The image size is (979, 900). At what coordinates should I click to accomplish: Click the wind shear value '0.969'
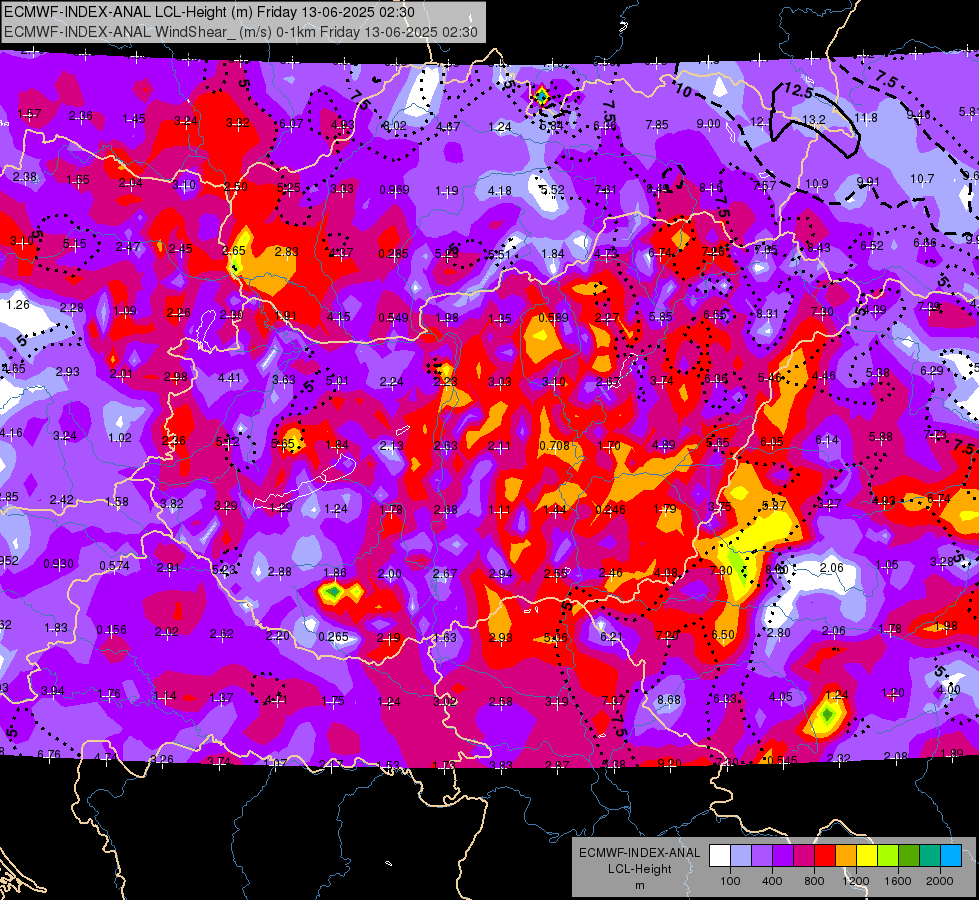(395, 189)
